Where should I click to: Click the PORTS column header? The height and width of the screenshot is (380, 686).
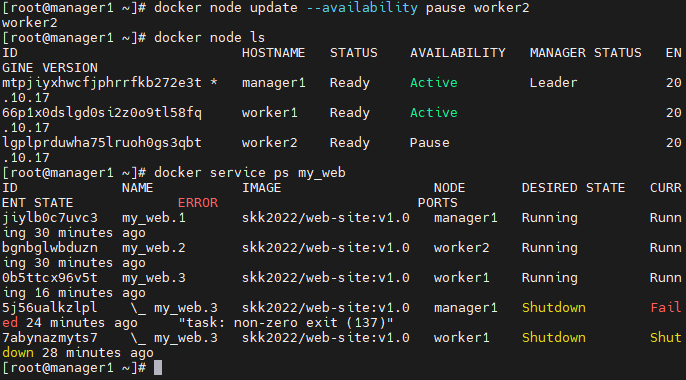(x=438, y=203)
